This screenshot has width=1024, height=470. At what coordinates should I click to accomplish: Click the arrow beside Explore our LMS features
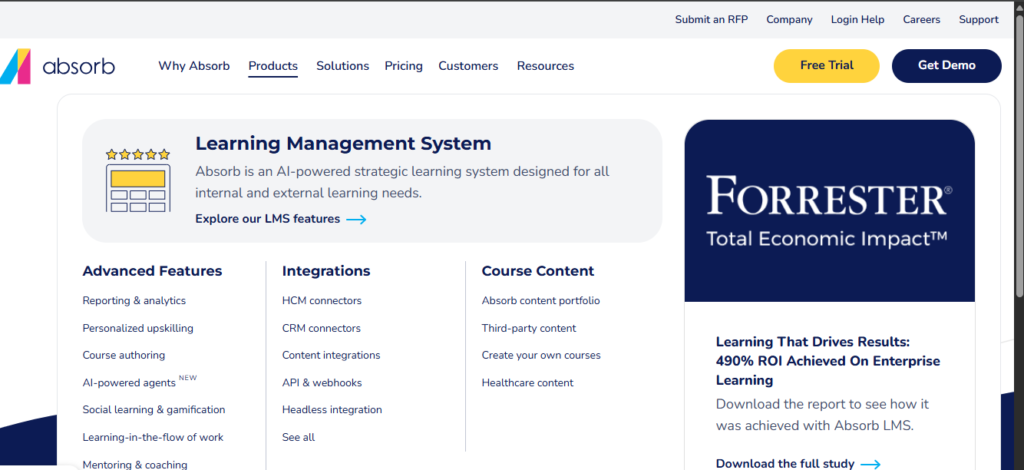[357, 219]
